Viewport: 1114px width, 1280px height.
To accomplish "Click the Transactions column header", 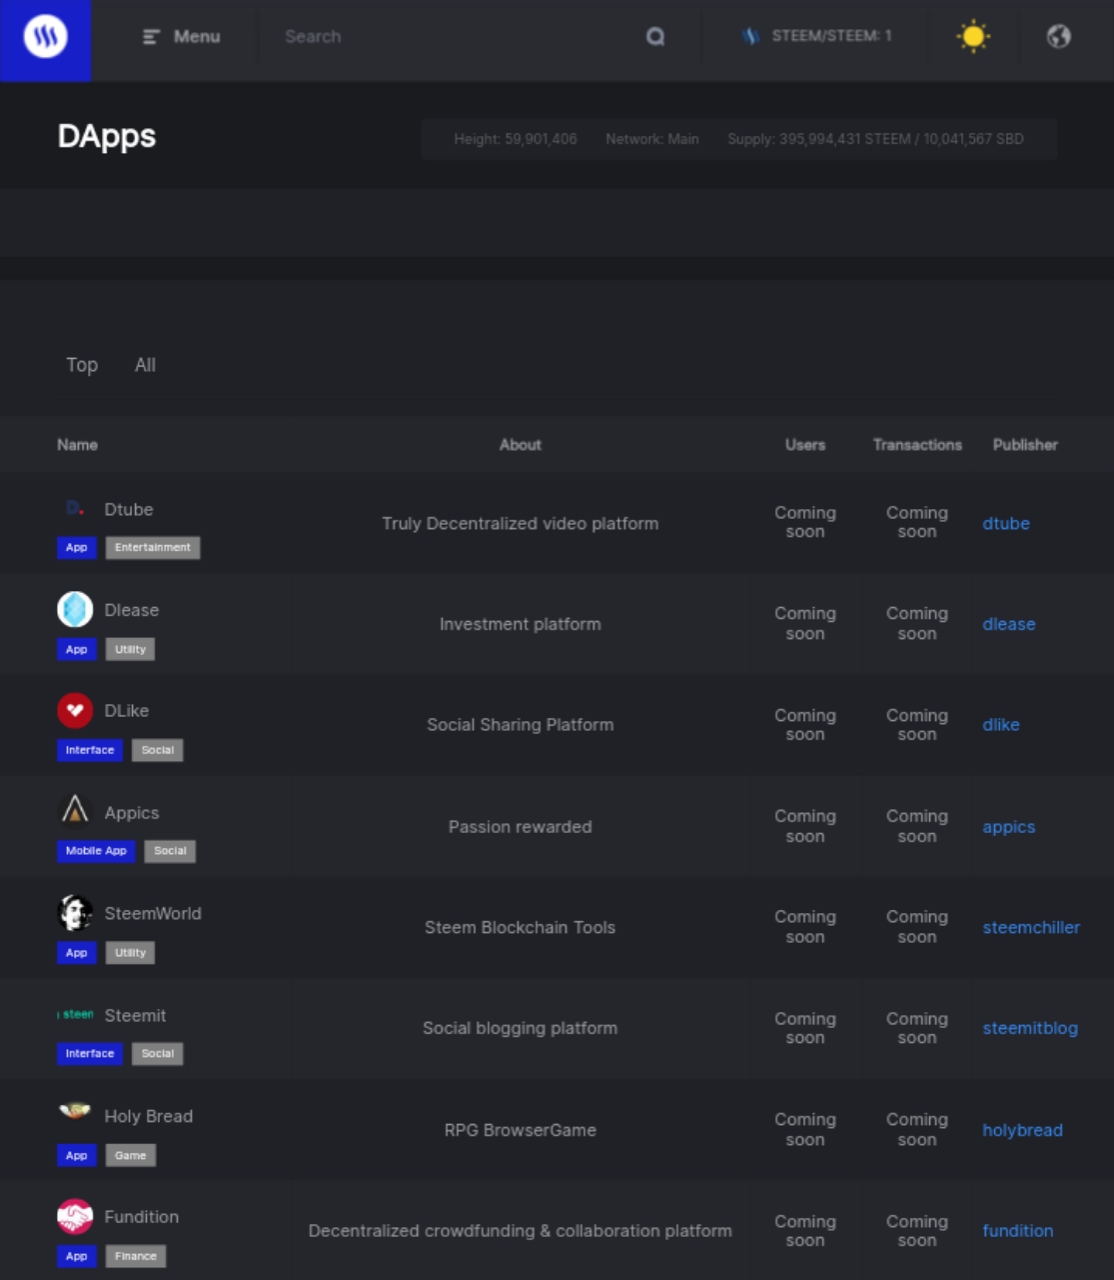I will 917,445.
